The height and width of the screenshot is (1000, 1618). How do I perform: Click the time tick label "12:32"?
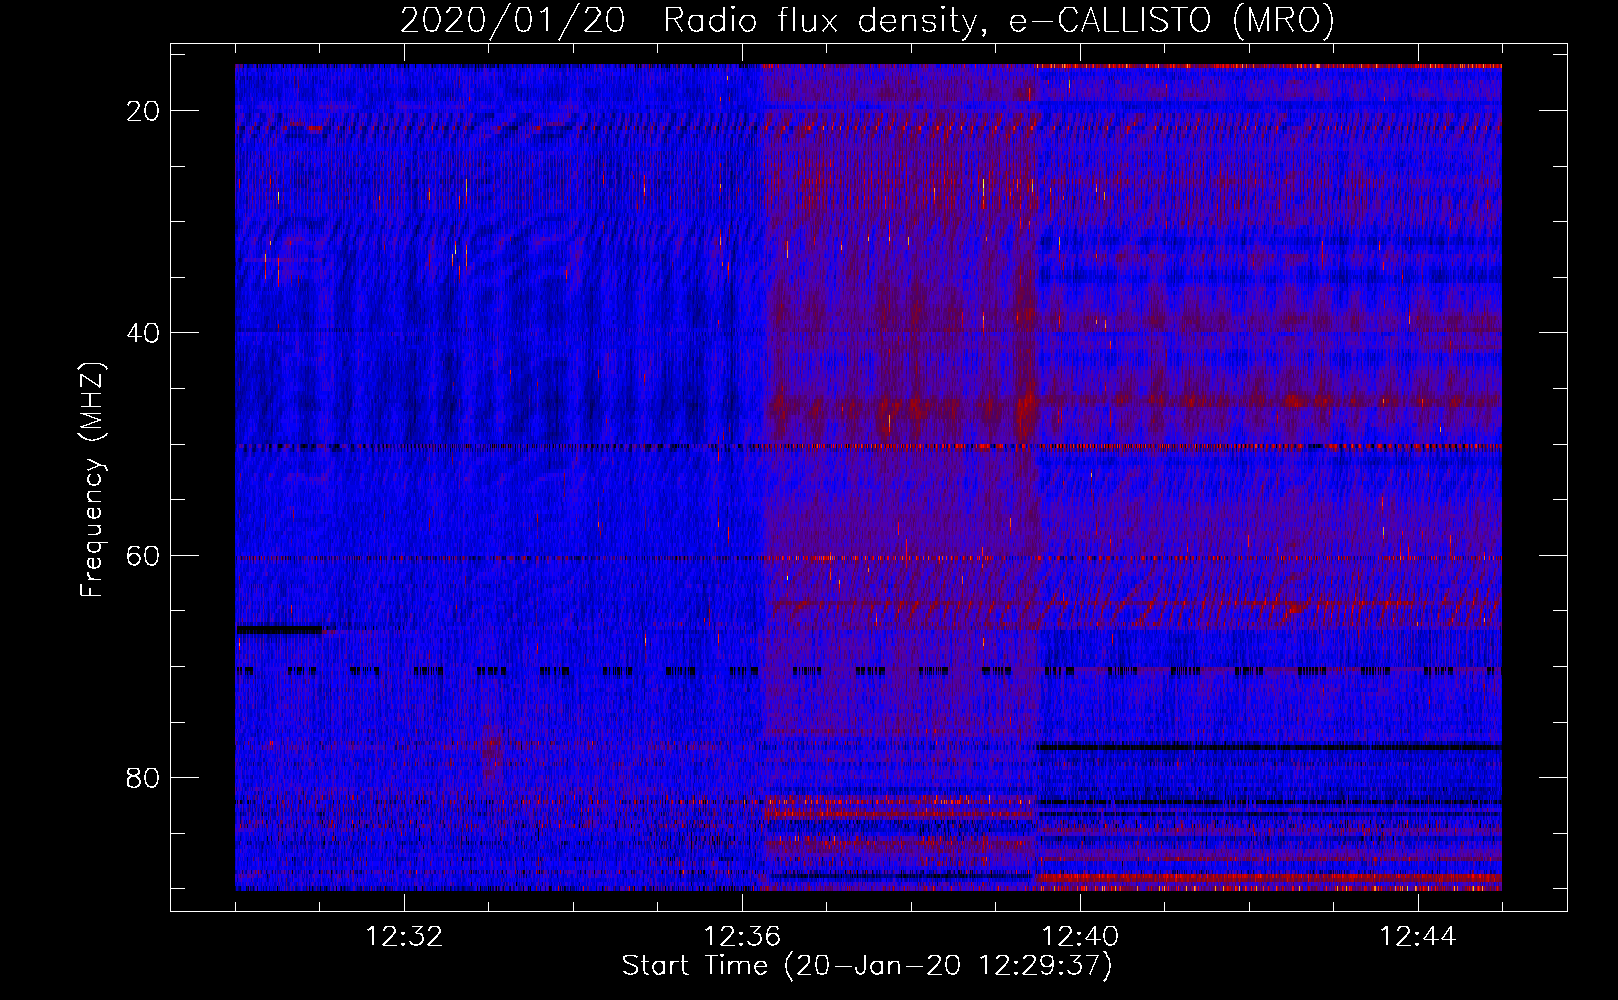pyautogui.click(x=404, y=937)
